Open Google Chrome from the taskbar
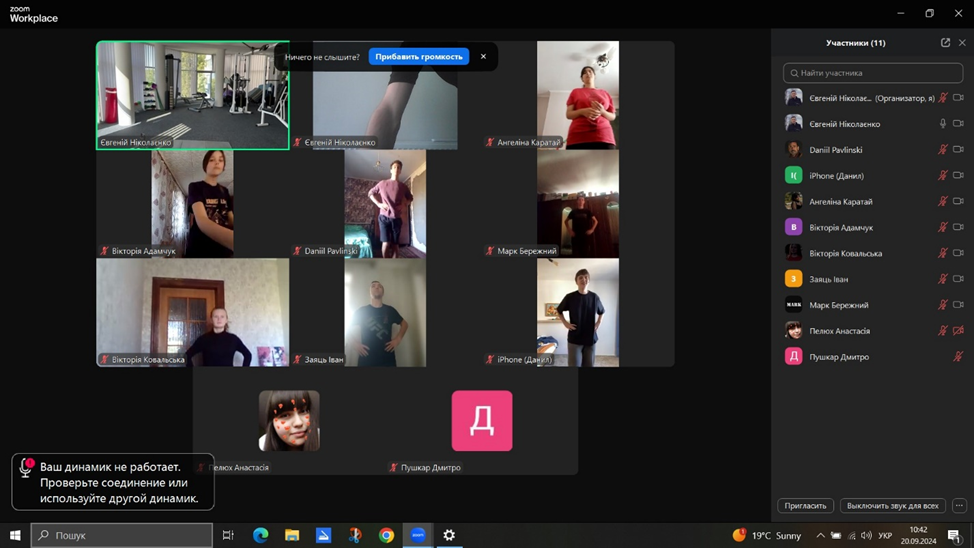This screenshot has height=548, width=974. click(x=386, y=535)
